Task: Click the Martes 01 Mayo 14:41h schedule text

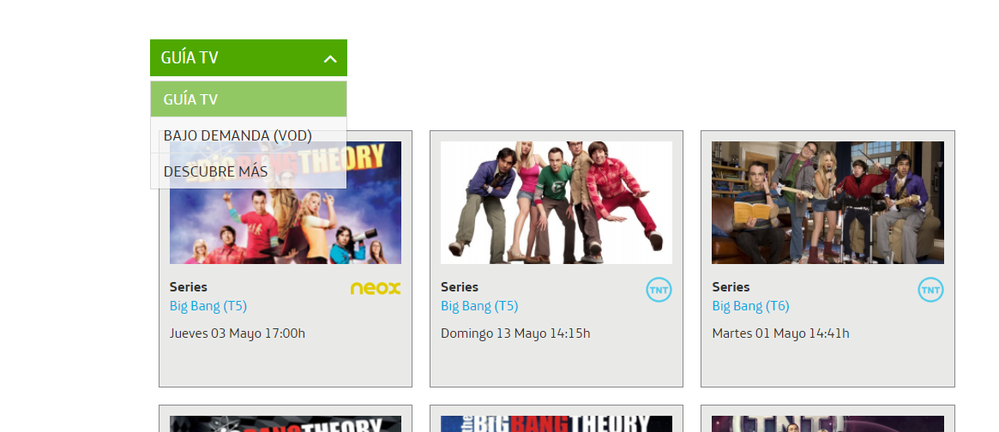Action: pyautogui.click(x=780, y=333)
